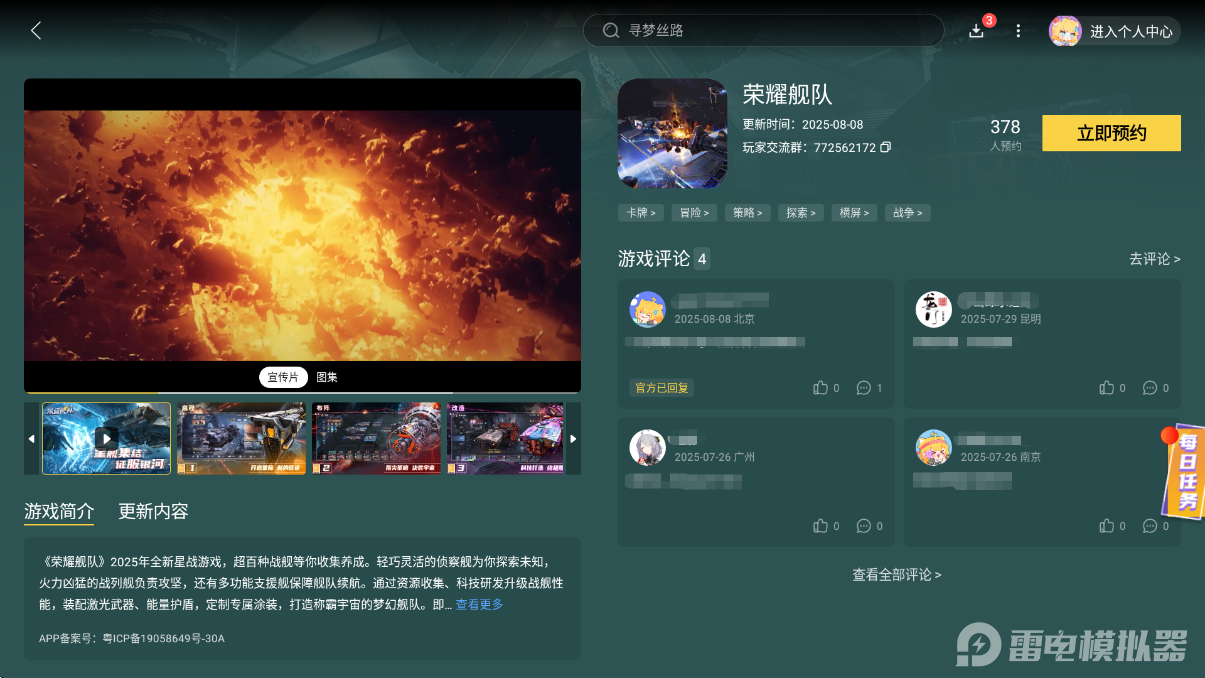
Task: Switch to the 图集 tab
Action: [x=326, y=377]
